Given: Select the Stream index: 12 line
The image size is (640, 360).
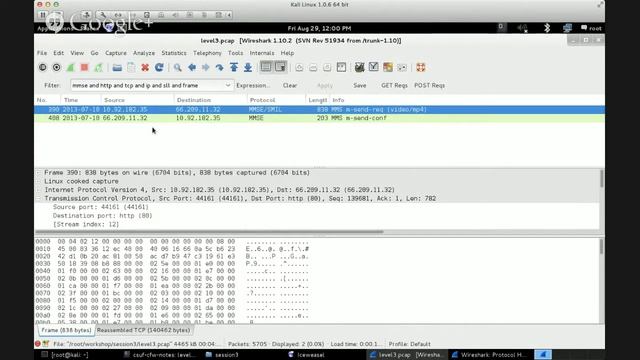Looking at the screenshot, I should (86, 224).
